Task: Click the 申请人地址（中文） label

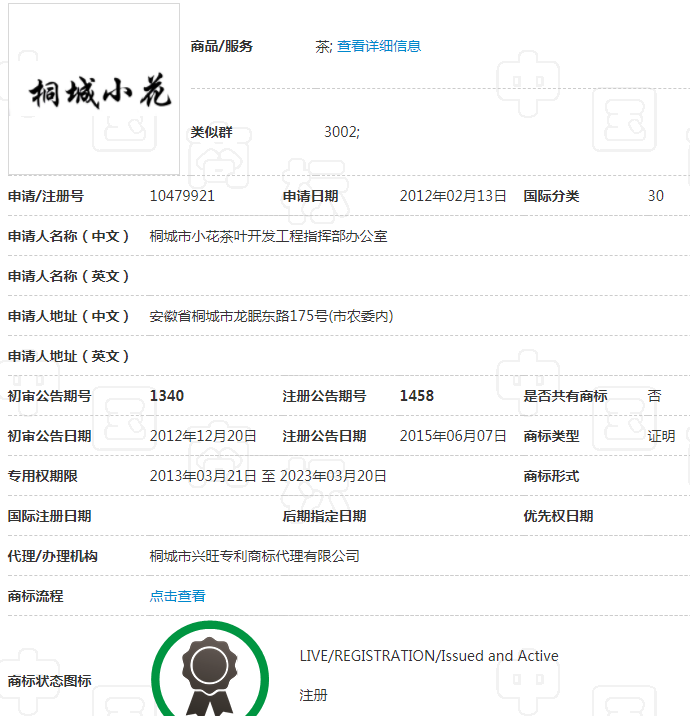Action: pos(68,316)
